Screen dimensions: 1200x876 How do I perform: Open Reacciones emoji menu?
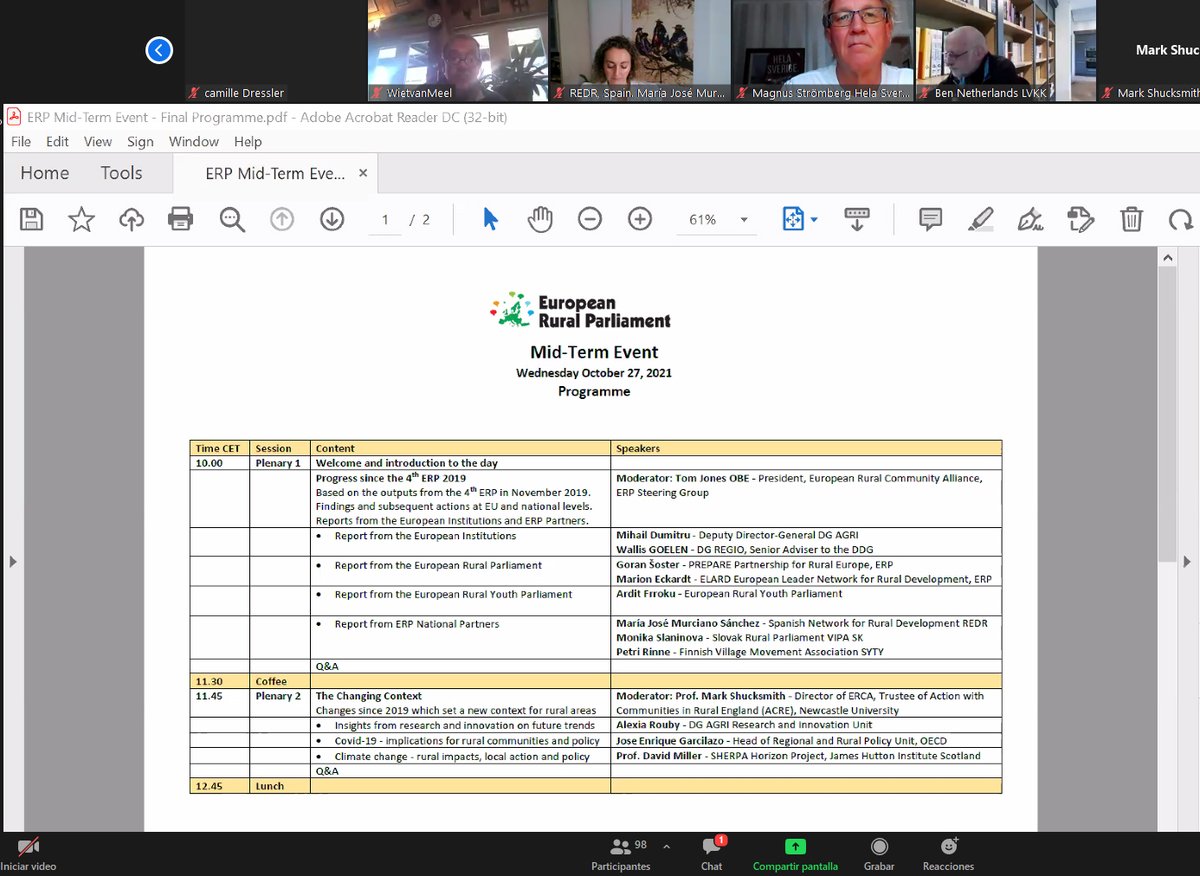click(948, 855)
